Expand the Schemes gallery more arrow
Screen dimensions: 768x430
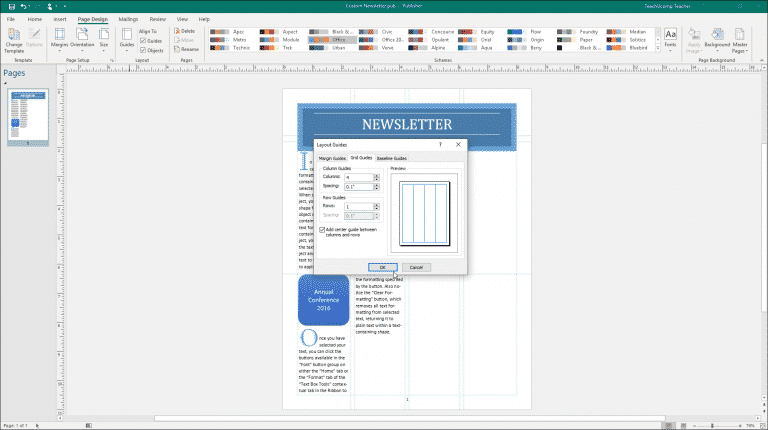(x=658, y=48)
